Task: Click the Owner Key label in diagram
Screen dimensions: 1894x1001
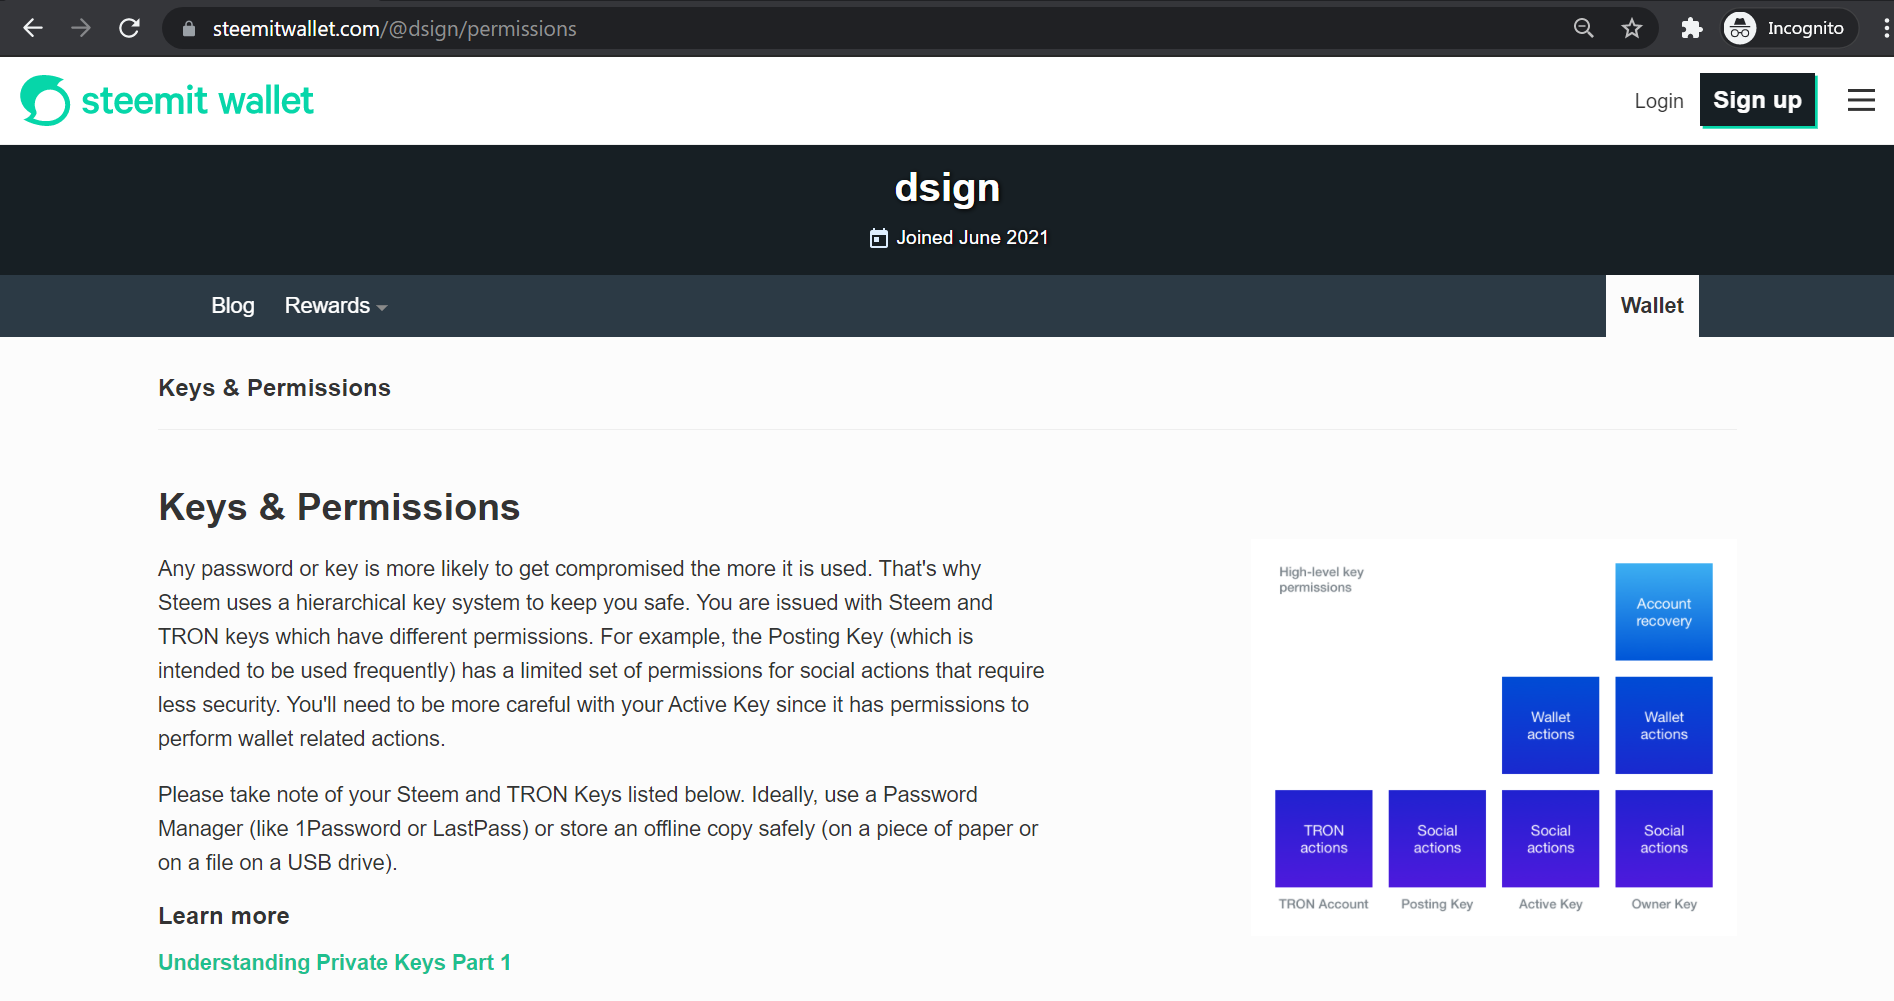Action: coord(1664,904)
